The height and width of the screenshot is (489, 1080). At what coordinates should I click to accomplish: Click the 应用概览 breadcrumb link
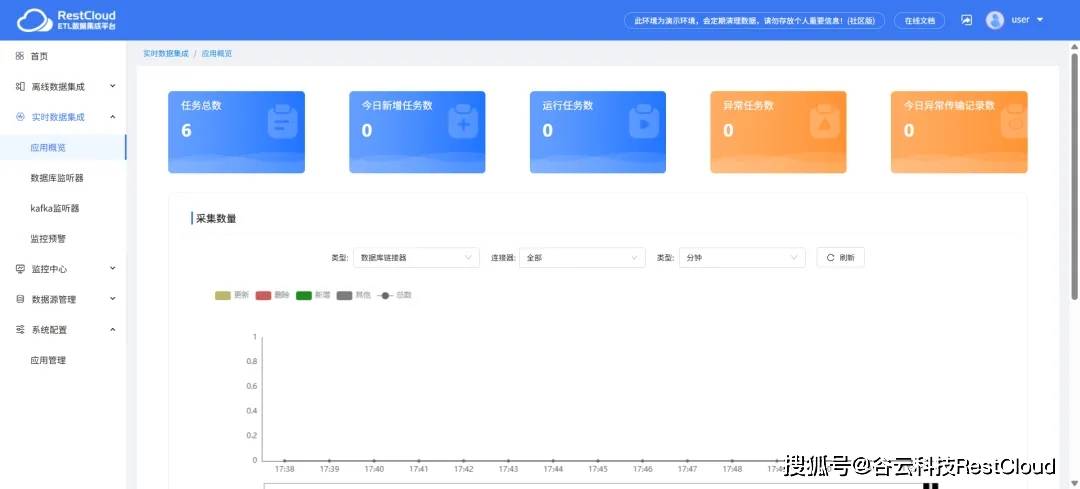(217, 54)
